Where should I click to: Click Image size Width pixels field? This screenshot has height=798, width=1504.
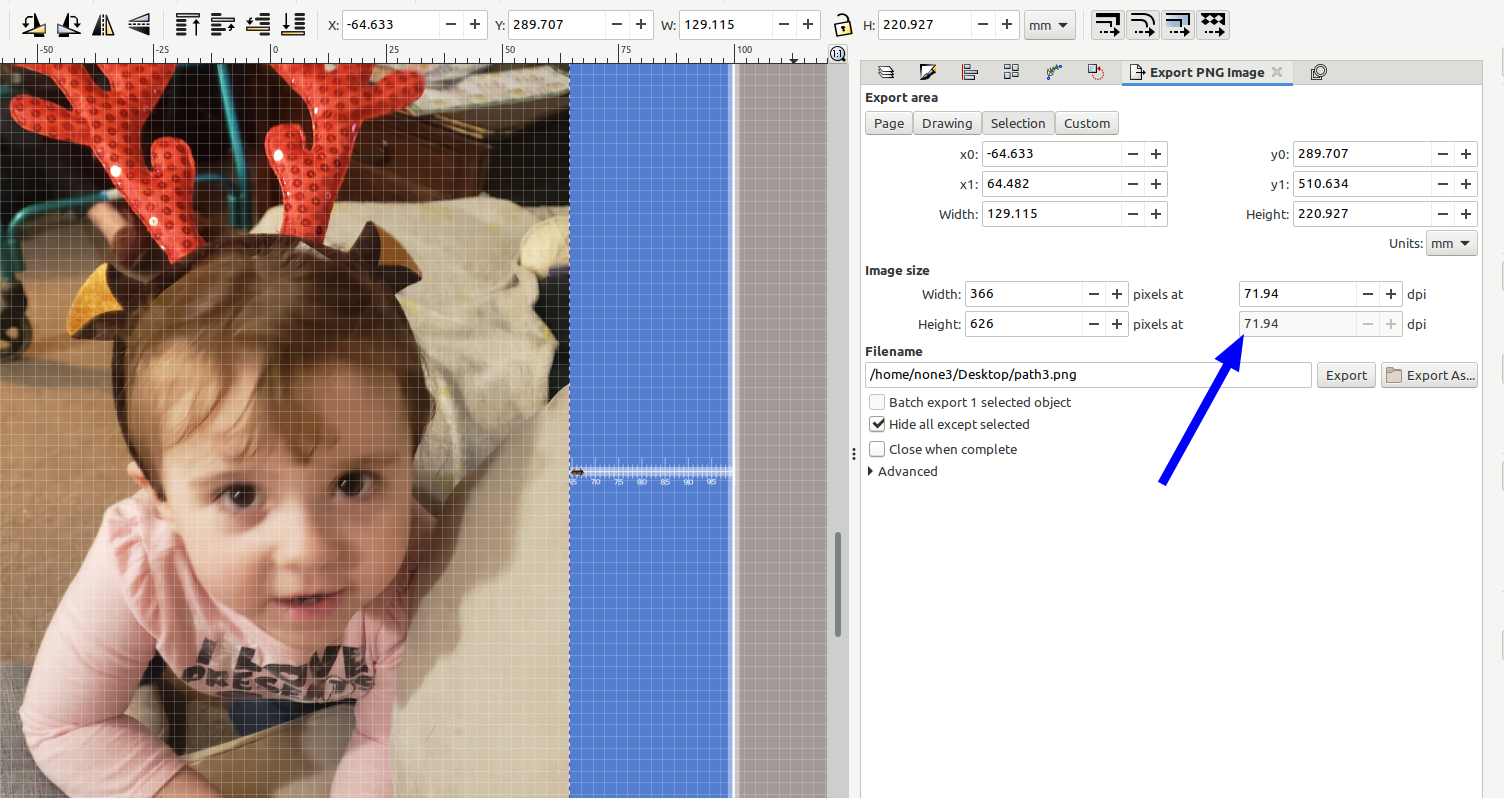click(x=1024, y=294)
